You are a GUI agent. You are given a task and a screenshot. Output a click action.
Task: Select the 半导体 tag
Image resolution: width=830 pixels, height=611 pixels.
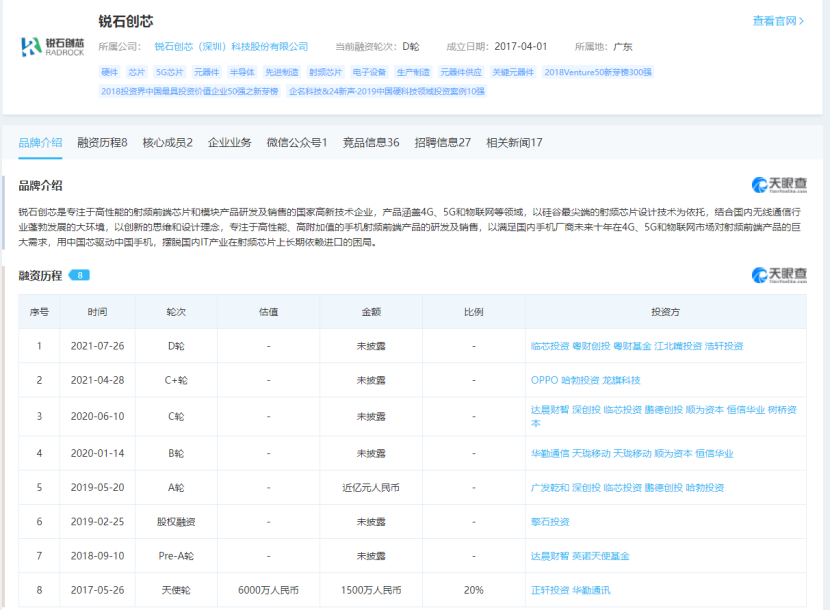[242, 72]
